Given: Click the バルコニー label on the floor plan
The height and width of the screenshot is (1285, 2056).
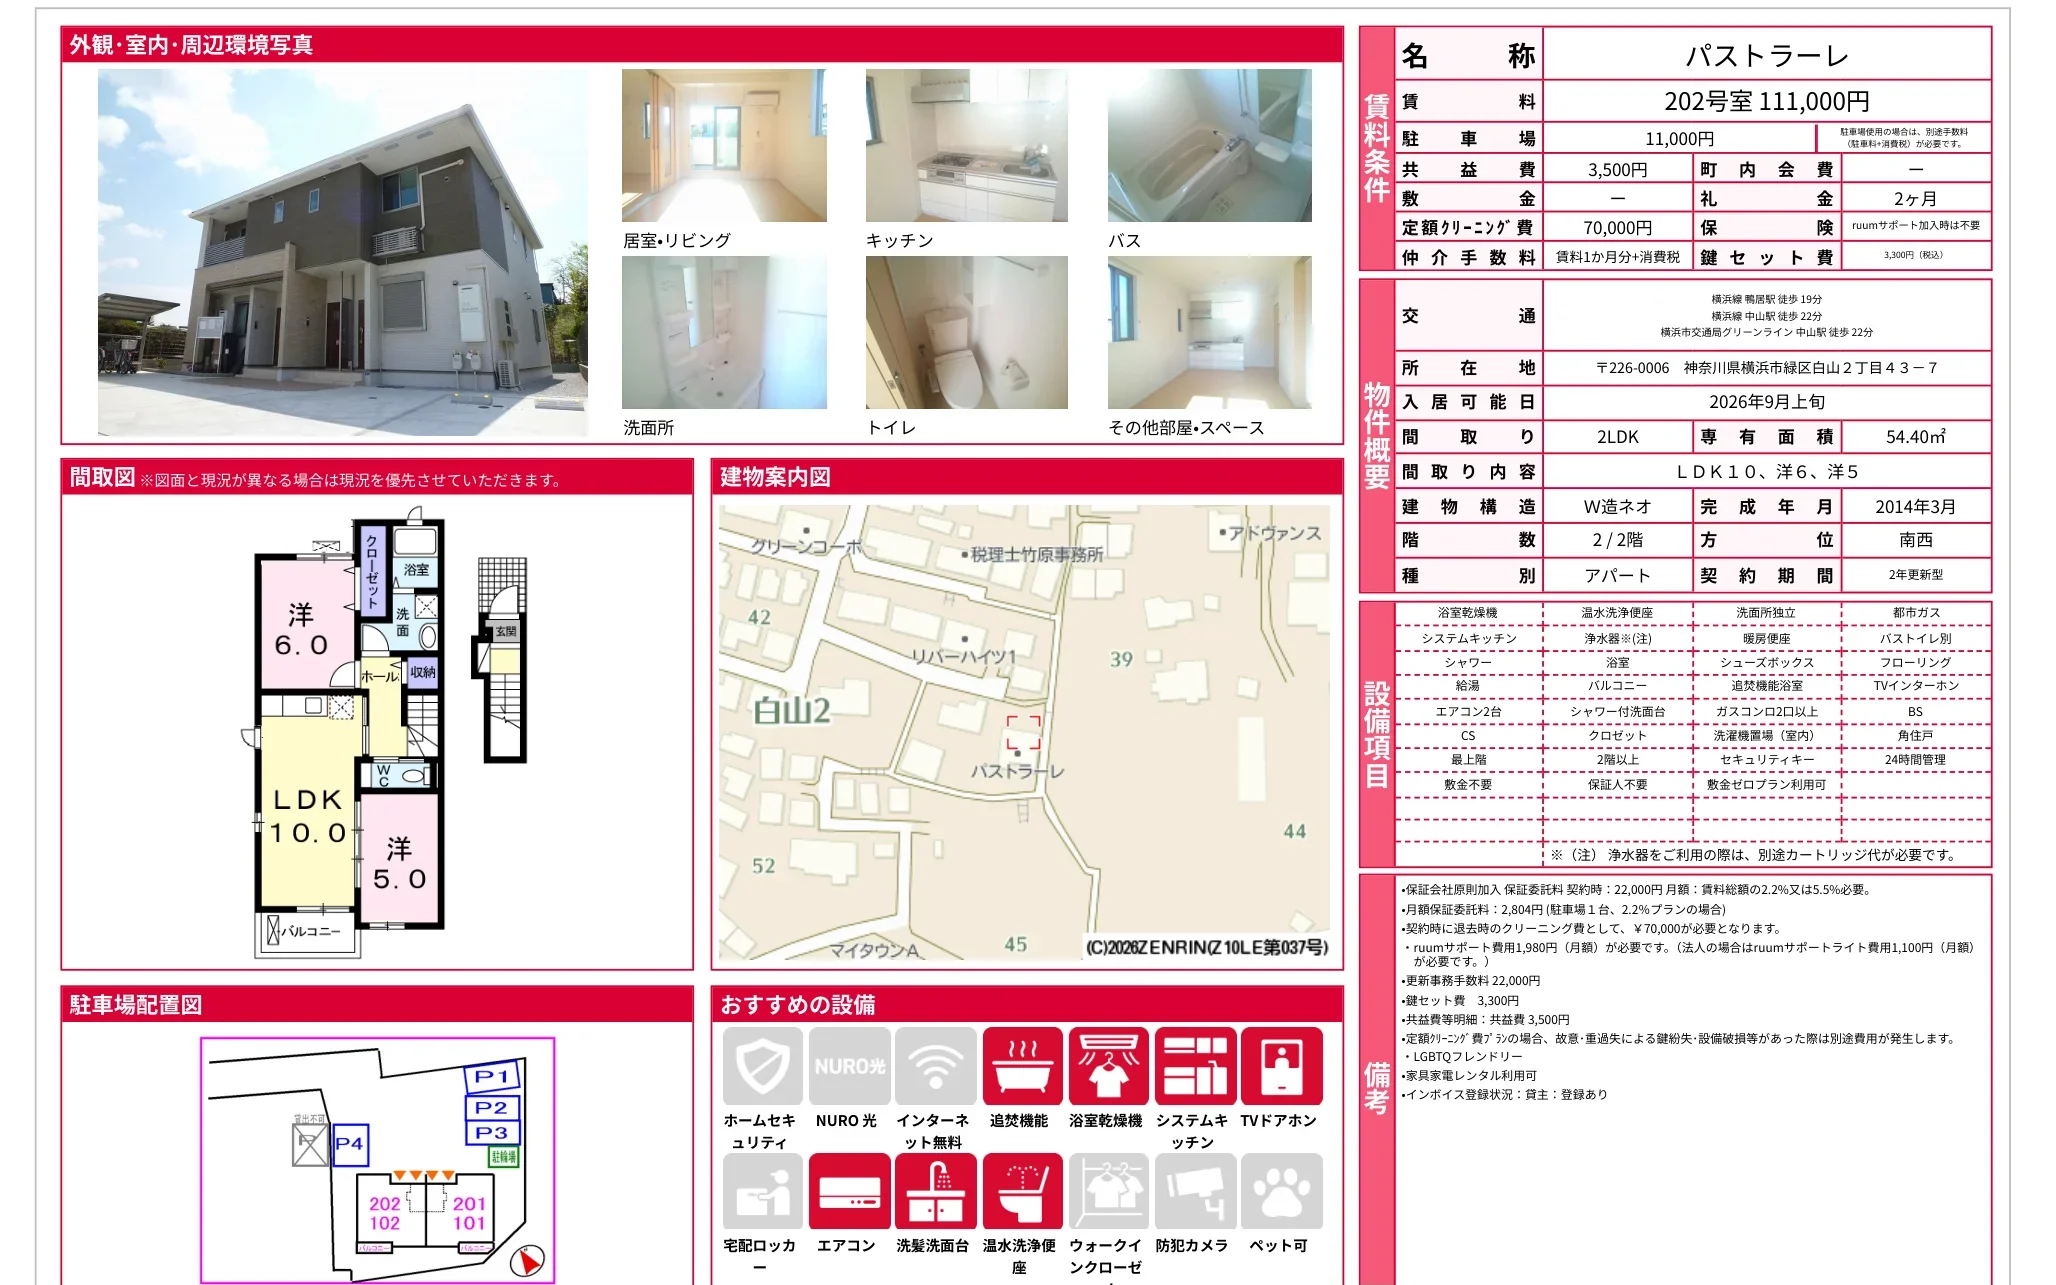Looking at the screenshot, I should 311,931.
